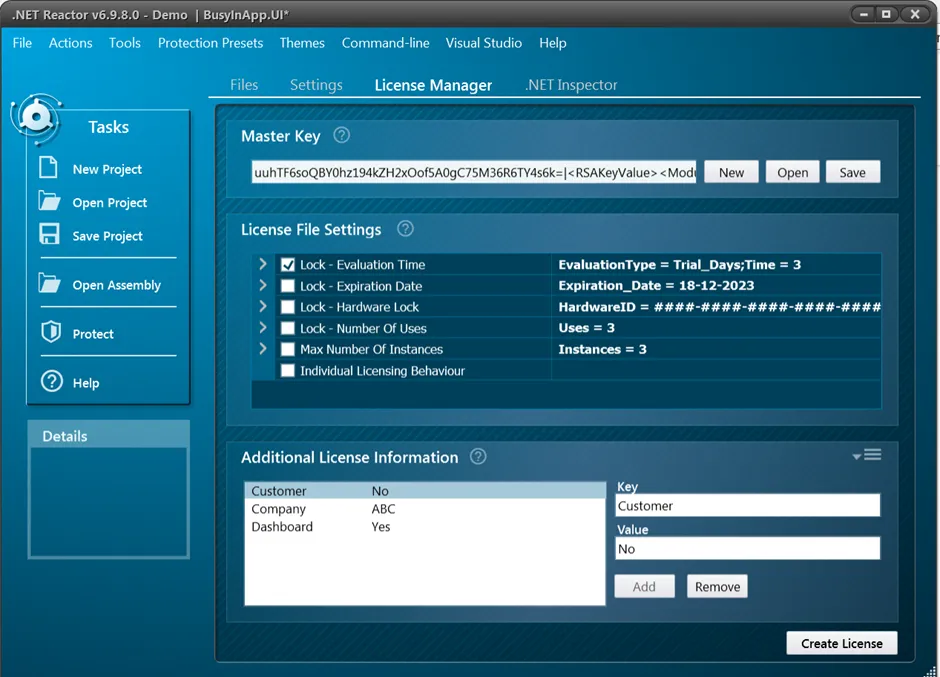Click the Save Project task label

[107, 236]
